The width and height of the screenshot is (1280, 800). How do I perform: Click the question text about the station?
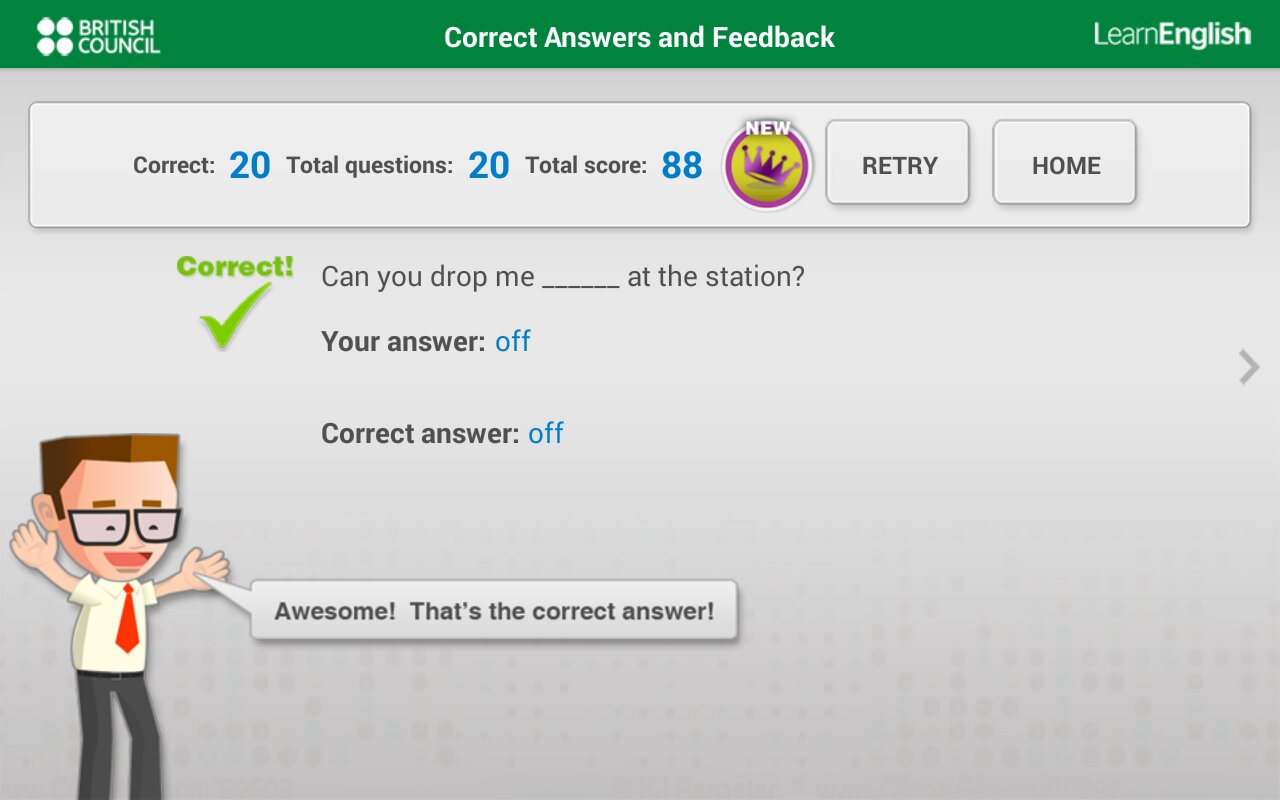click(x=563, y=277)
